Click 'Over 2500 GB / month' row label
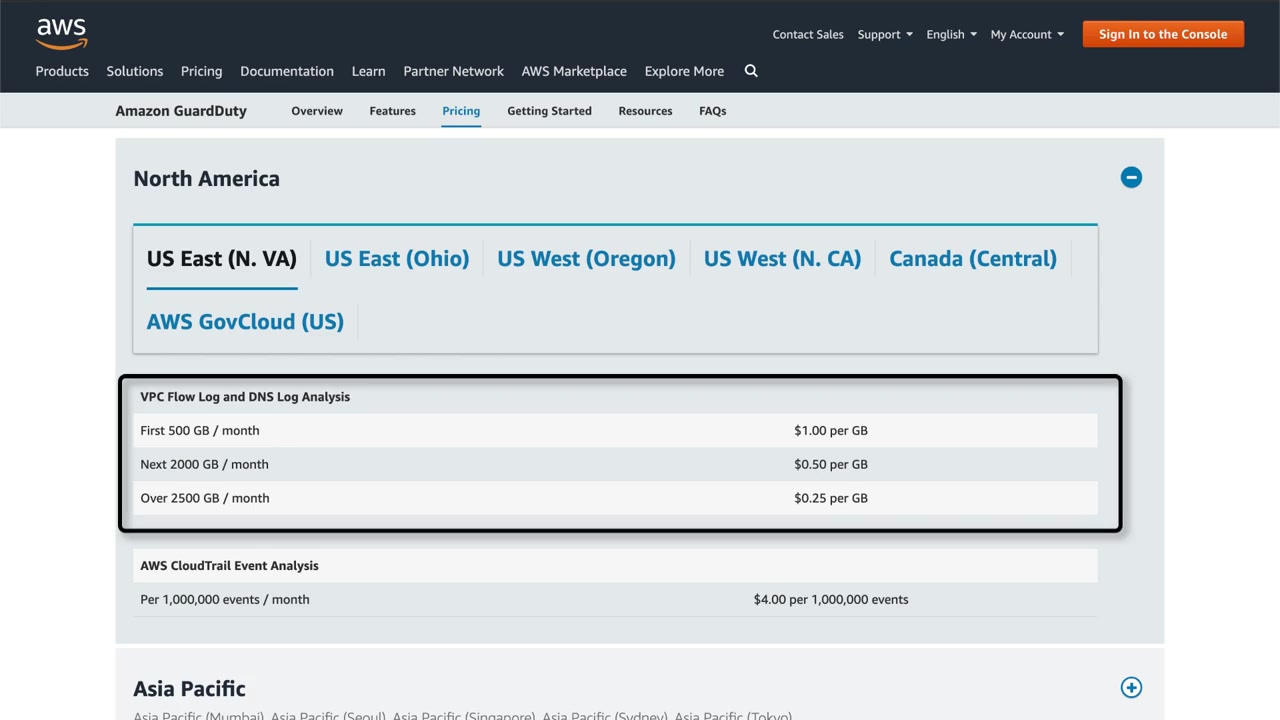This screenshot has width=1280, height=720. click(x=205, y=498)
